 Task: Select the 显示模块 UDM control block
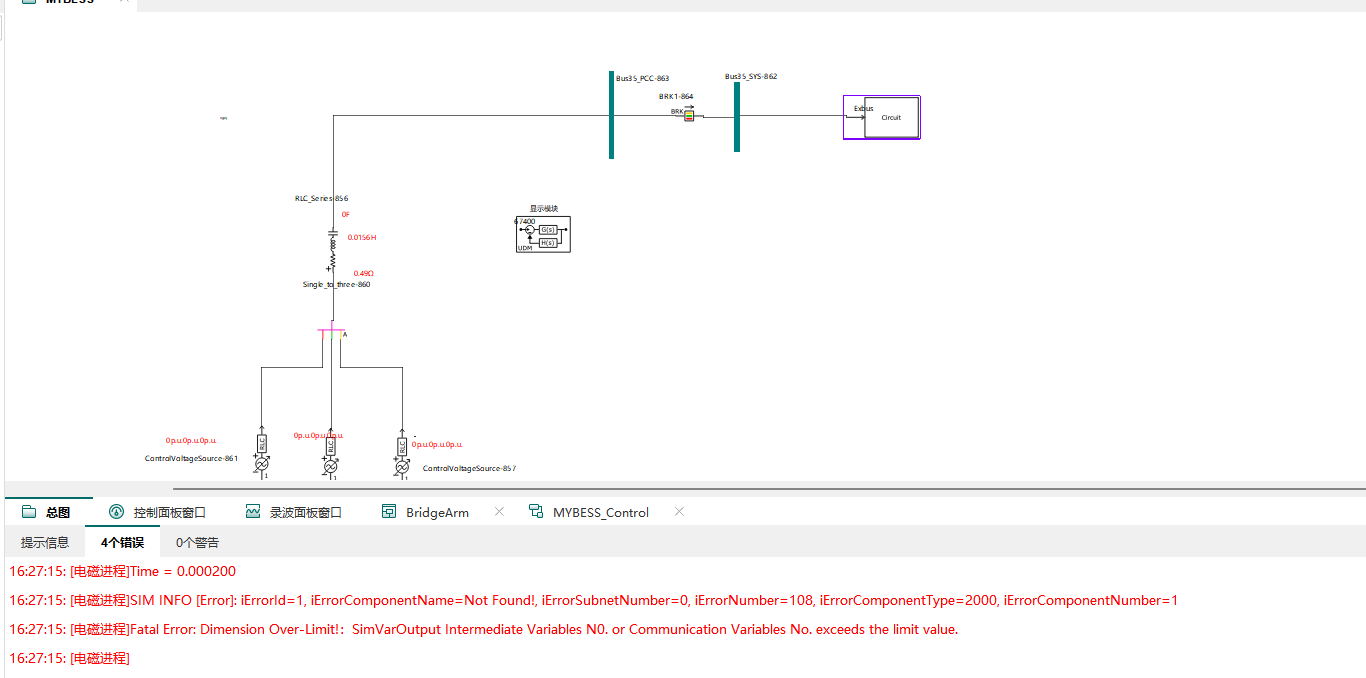543,234
